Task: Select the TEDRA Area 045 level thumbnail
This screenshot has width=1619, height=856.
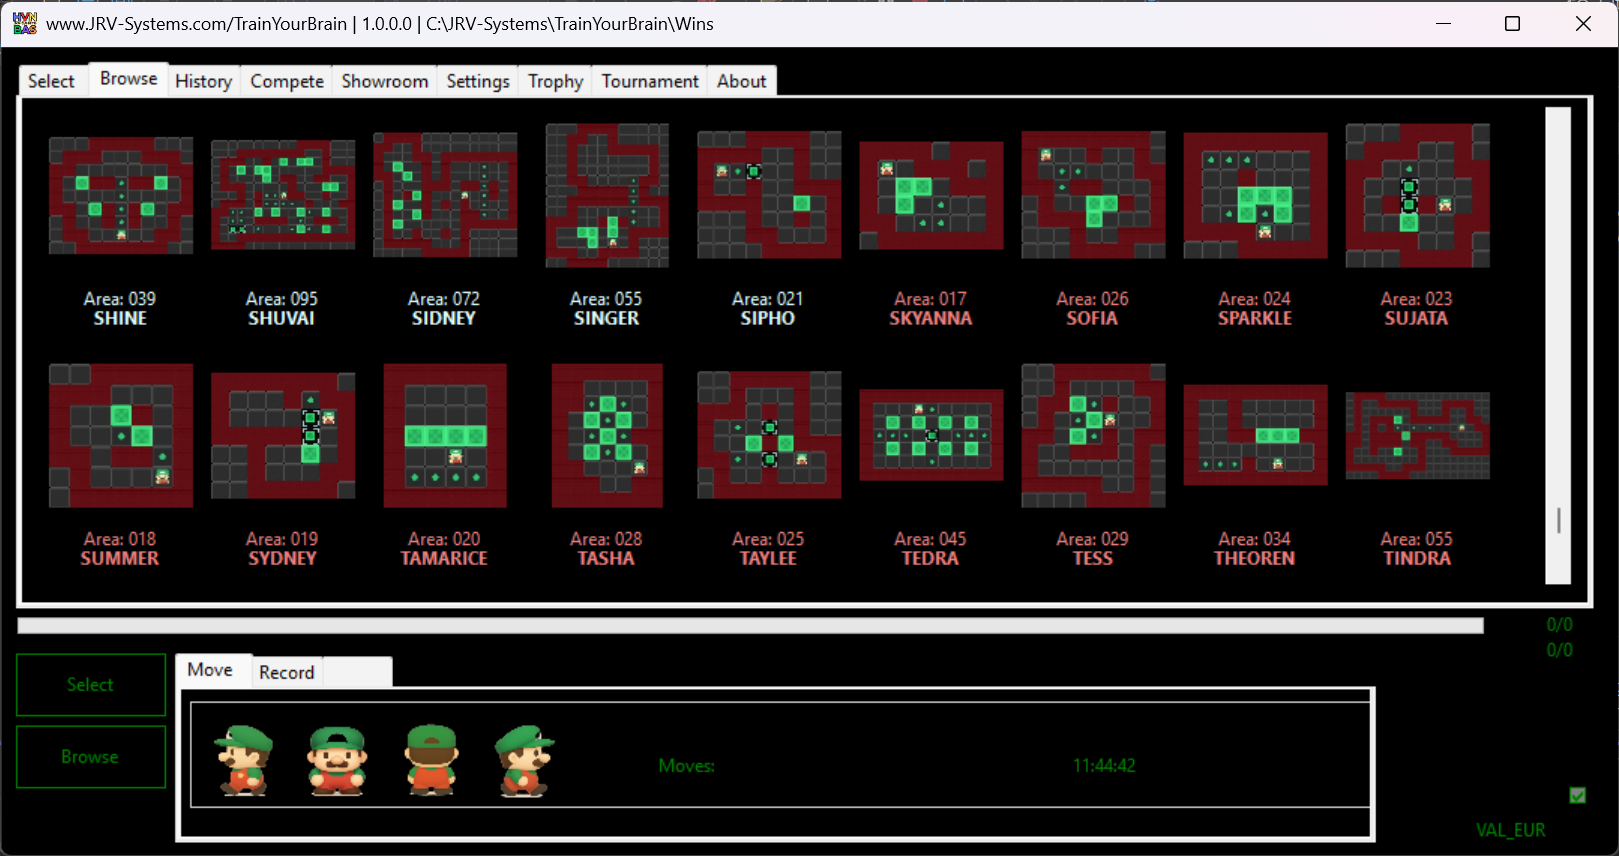Action: (931, 435)
